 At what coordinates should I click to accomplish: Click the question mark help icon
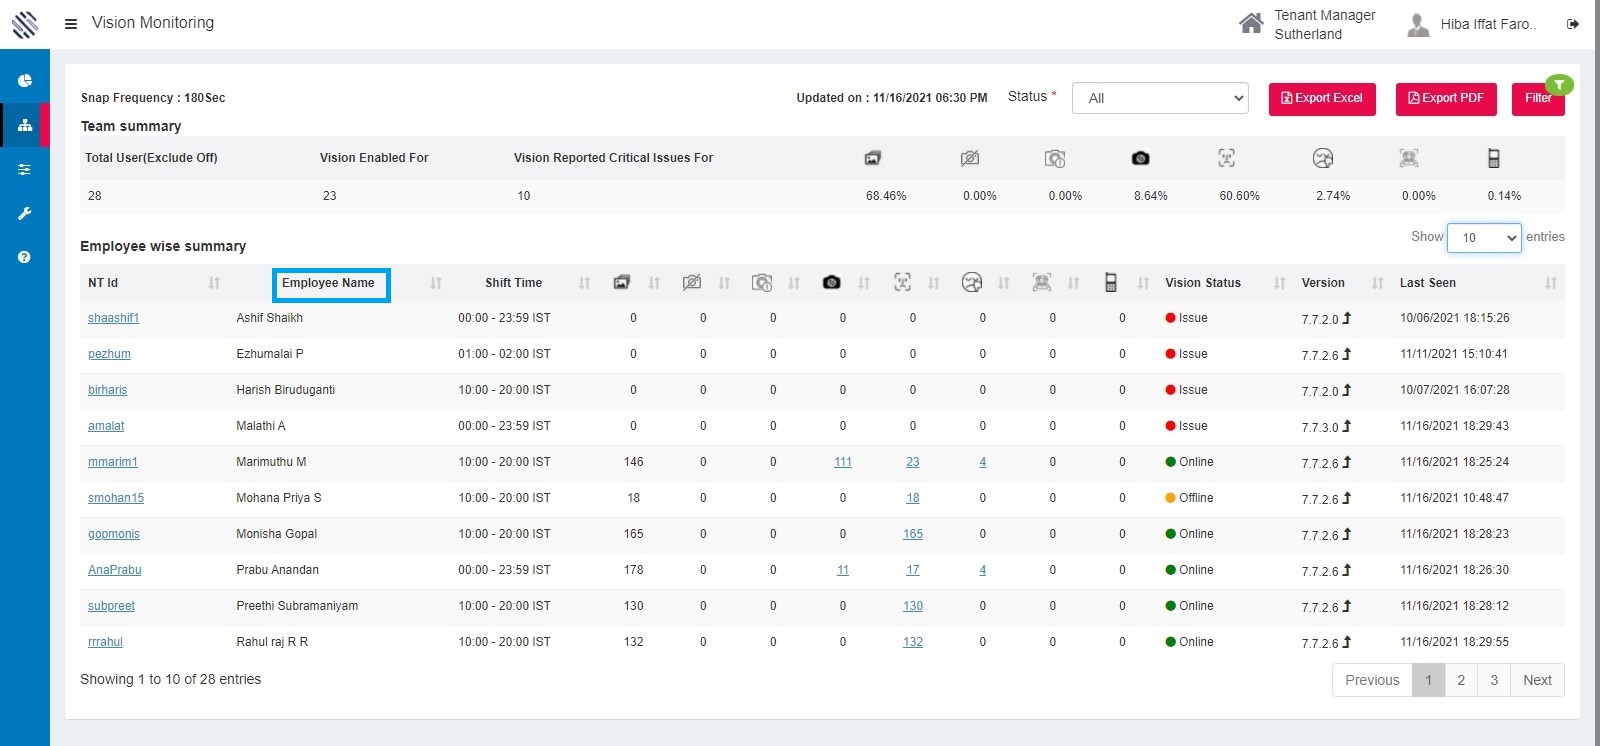coord(25,257)
